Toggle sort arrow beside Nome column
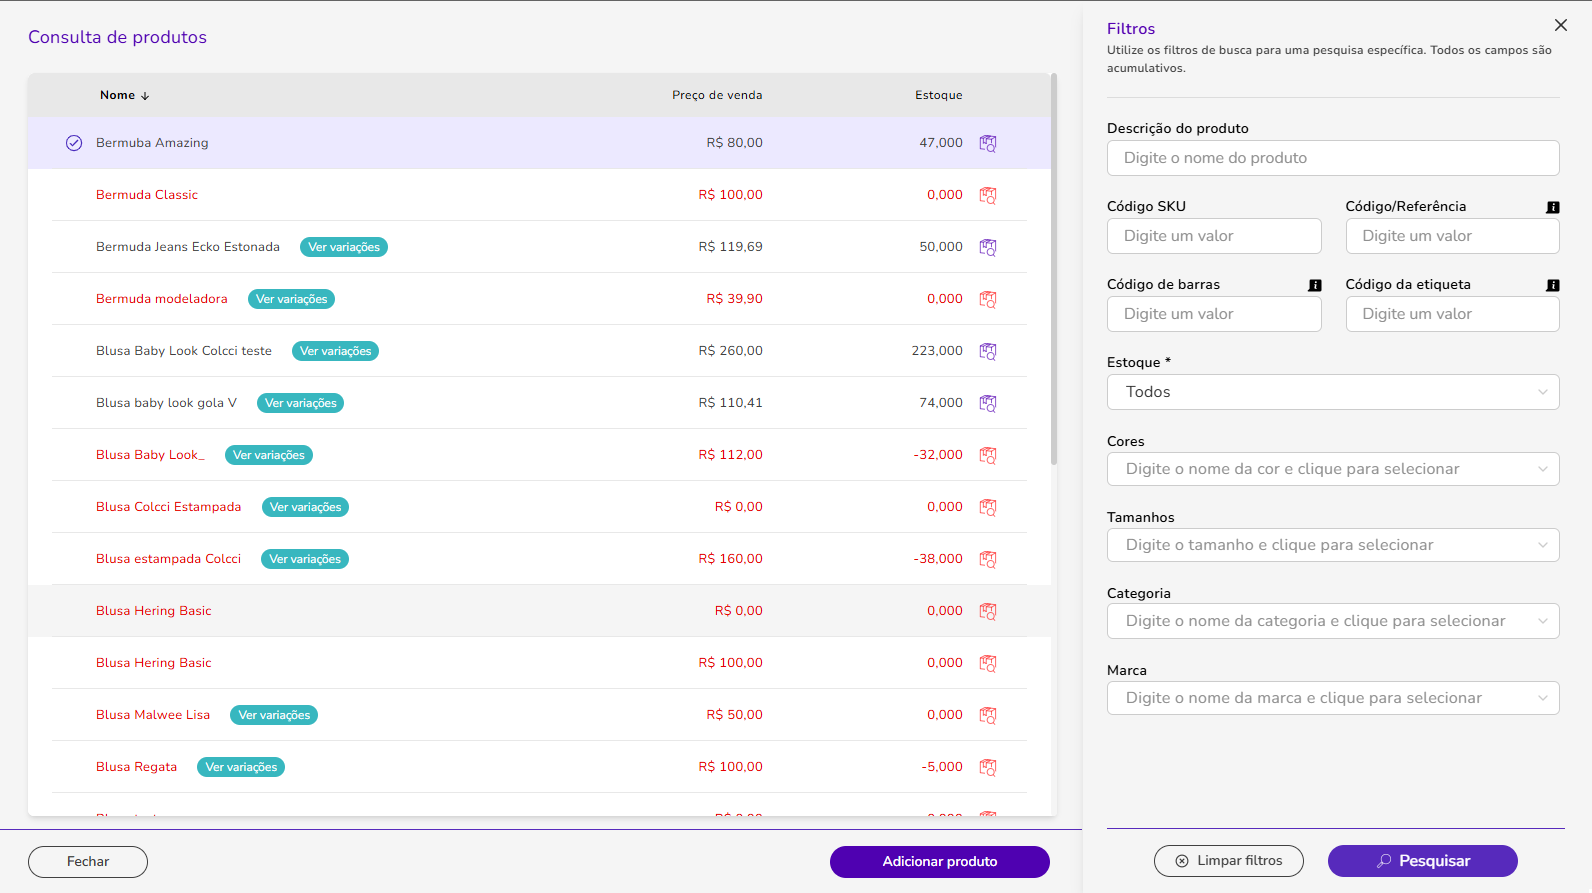This screenshot has height=893, width=1592. pos(145,96)
